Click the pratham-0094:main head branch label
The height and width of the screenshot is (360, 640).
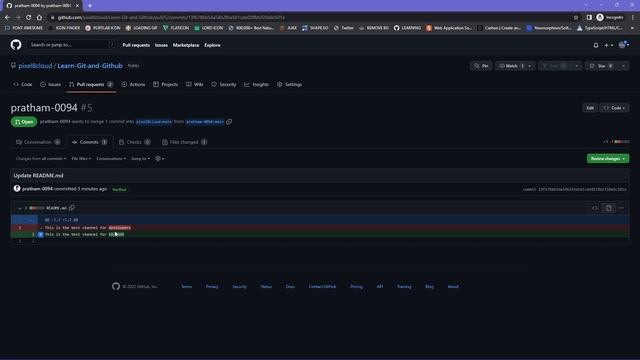(205, 122)
